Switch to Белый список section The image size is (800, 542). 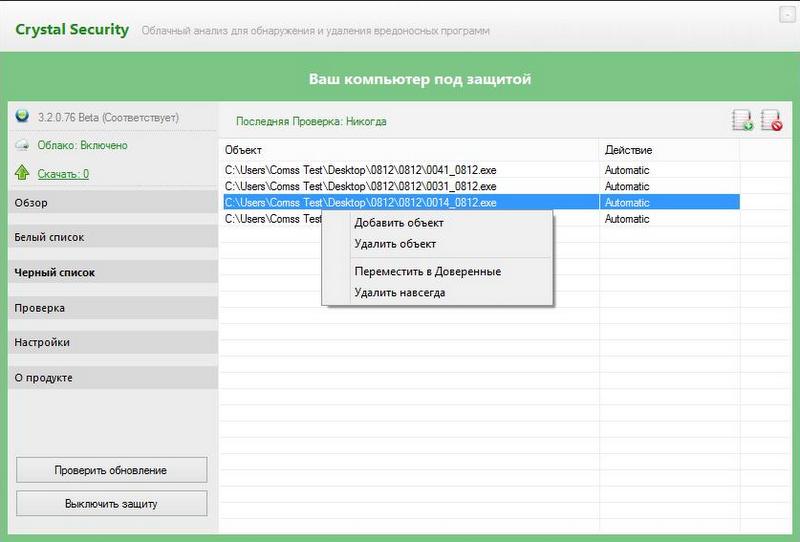(x=113, y=237)
